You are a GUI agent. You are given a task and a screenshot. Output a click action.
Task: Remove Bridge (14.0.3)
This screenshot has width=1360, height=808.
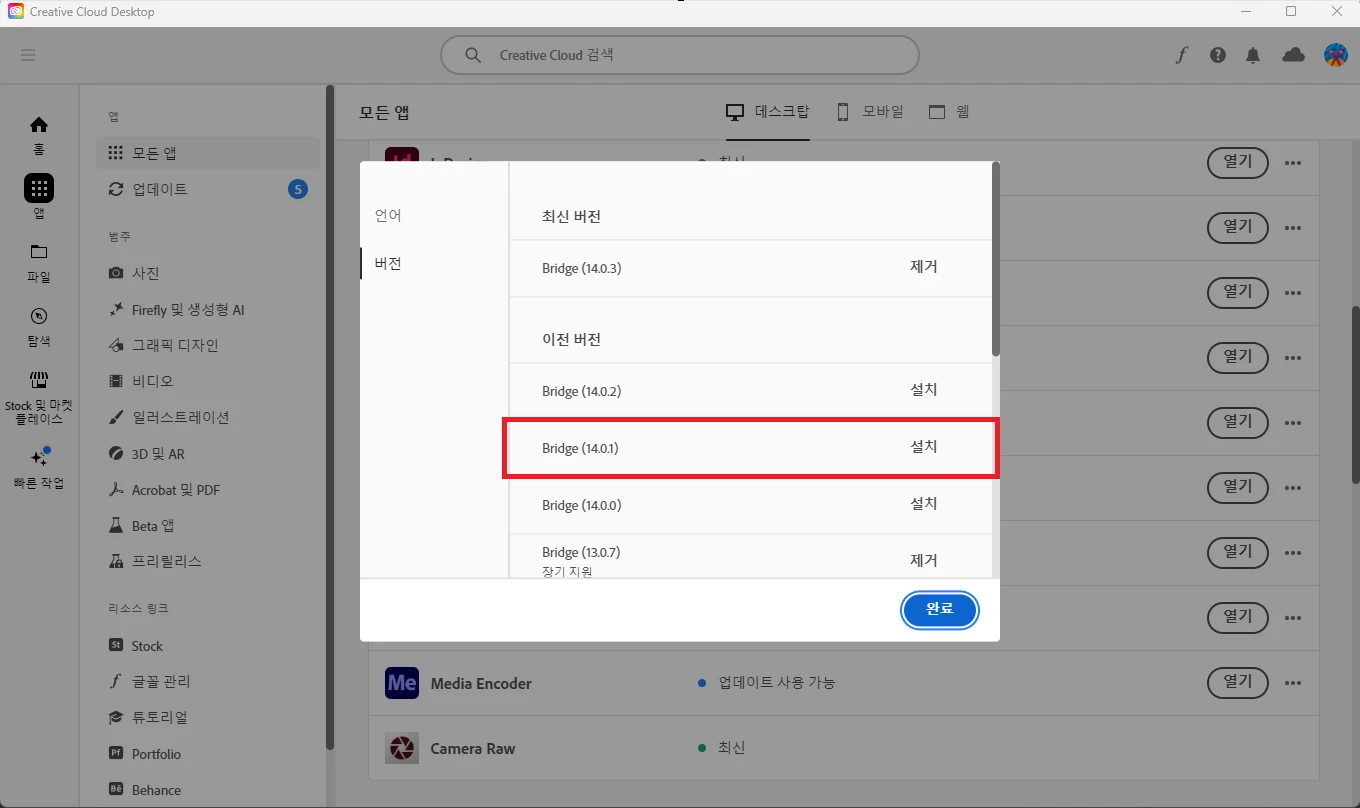click(924, 267)
